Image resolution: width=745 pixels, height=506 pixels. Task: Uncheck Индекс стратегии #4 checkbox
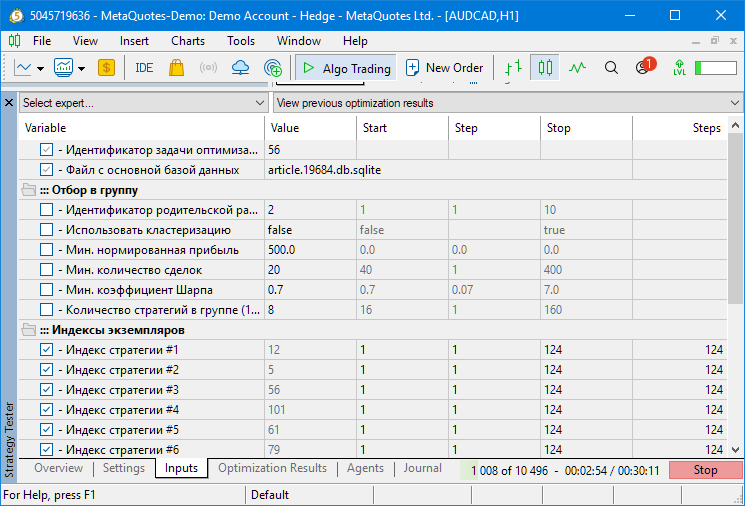pos(47,410)
